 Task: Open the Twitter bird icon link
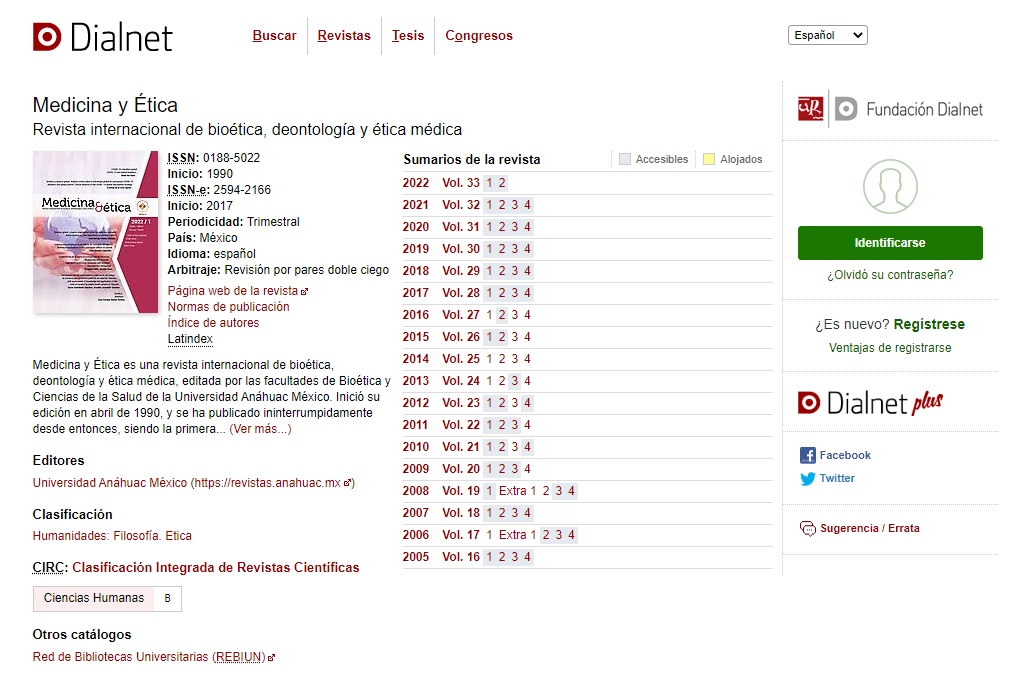tap(808, 479)
